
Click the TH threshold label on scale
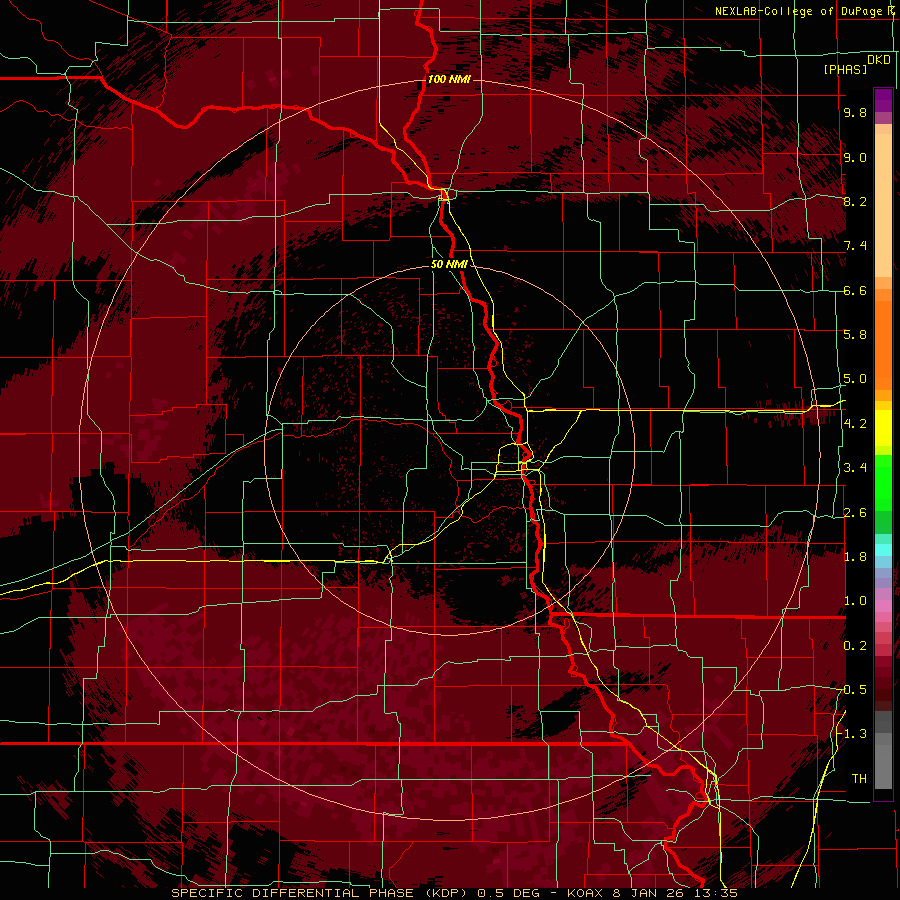(859, 778)
